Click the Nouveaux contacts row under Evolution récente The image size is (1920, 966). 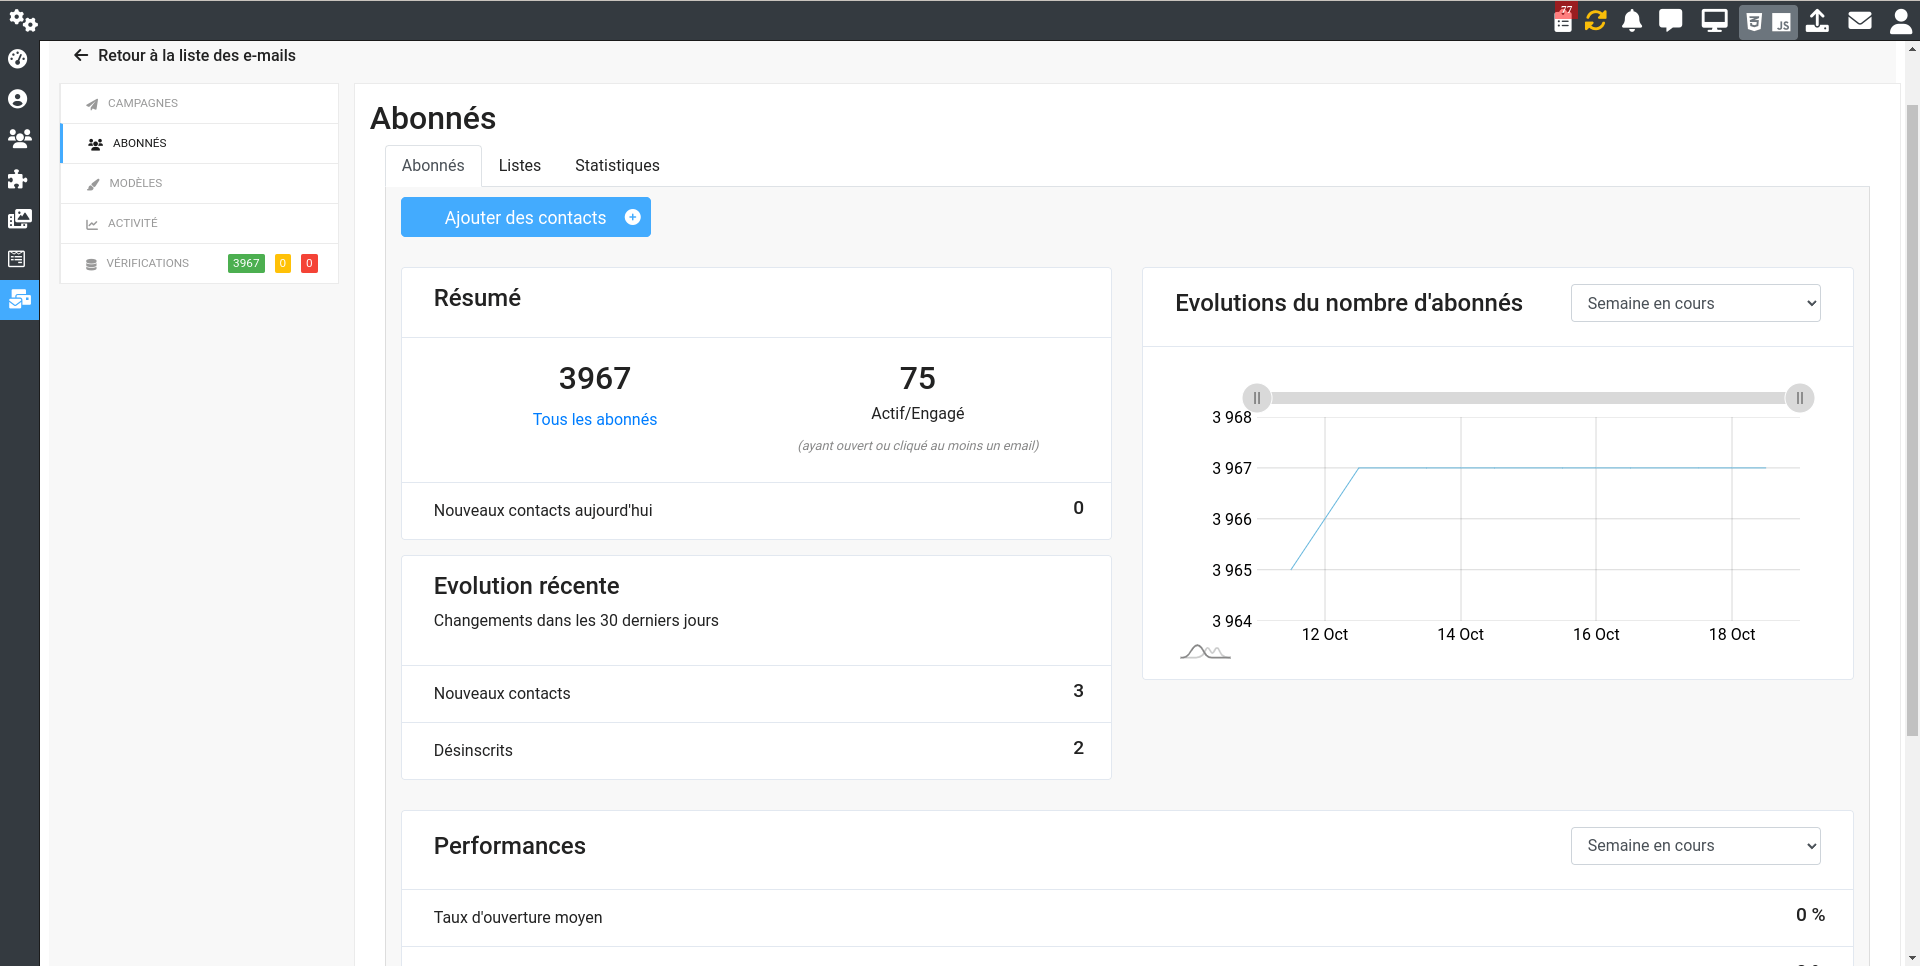click(x=756, y=693)
